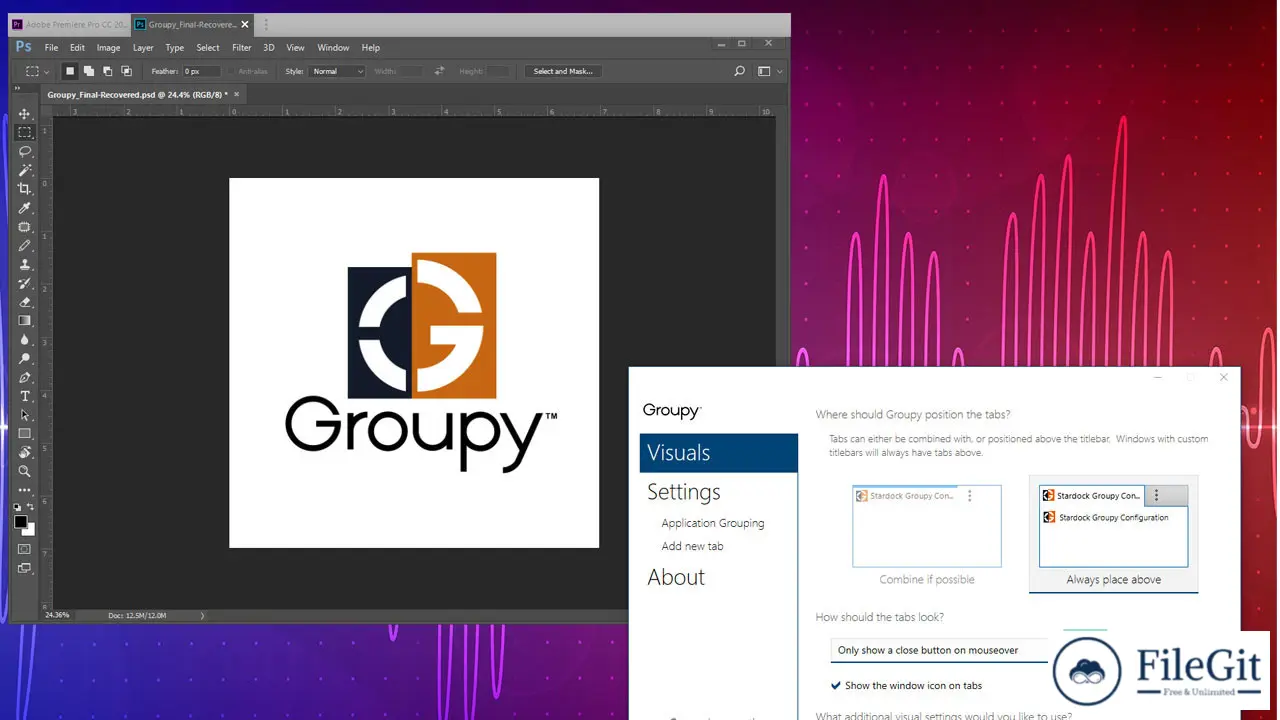Choose Add to selection mode
This screenshot has height=720, width=1280.
coord(89,71)
